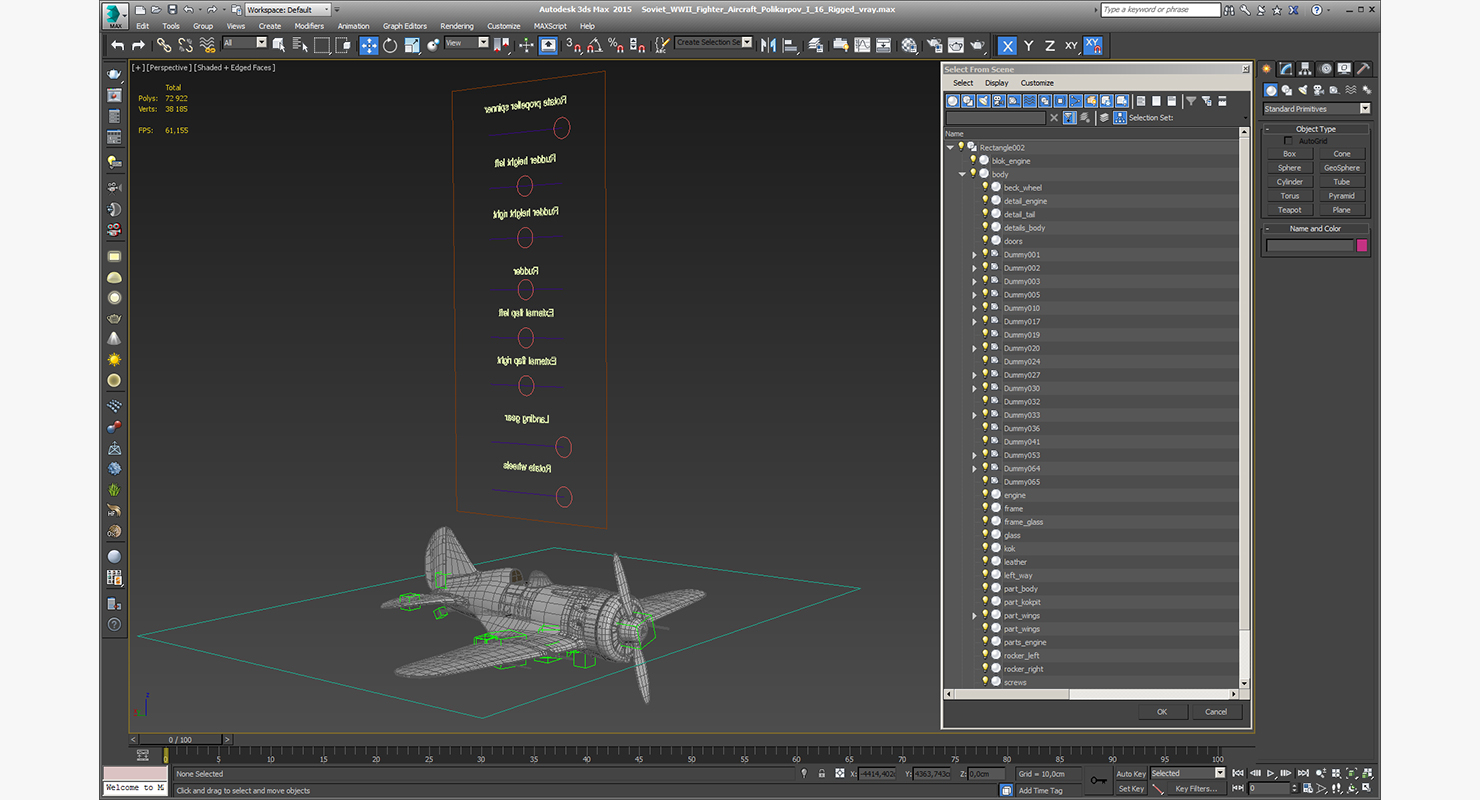
Task: Click the GeoSphere primitive button
Action: point(1342,168)
